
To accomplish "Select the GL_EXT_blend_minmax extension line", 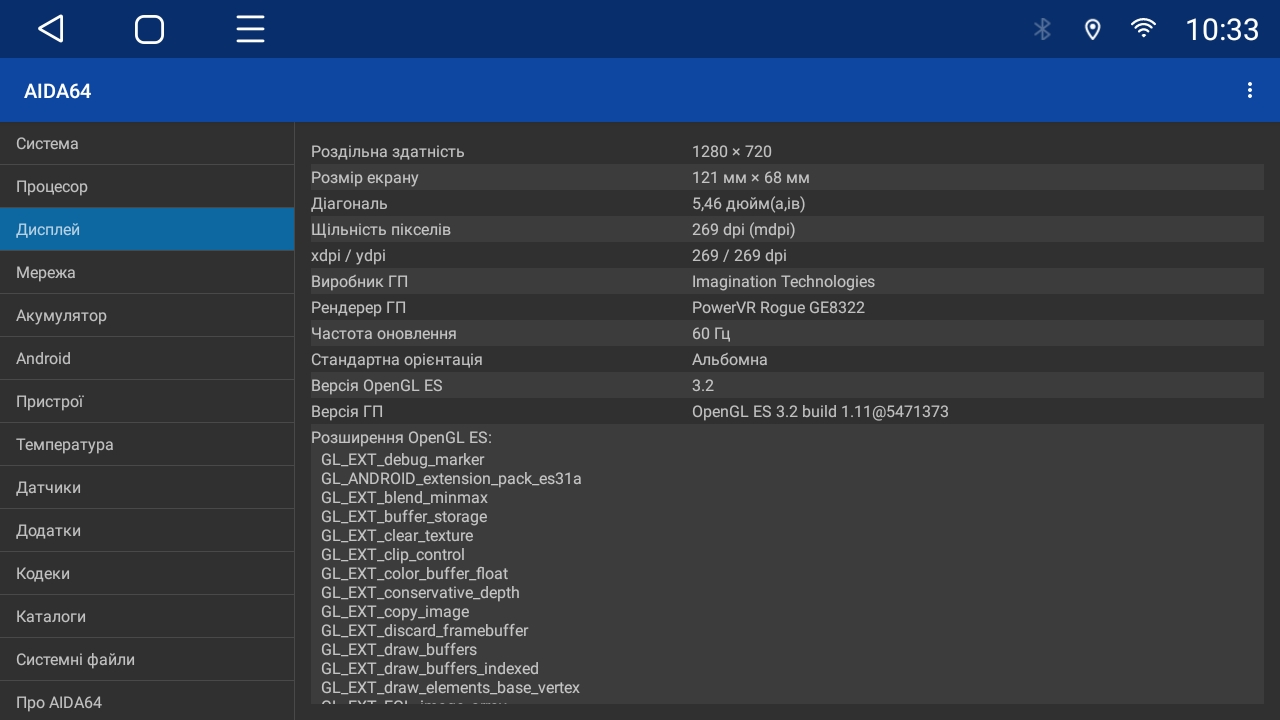I will [405, 498].
